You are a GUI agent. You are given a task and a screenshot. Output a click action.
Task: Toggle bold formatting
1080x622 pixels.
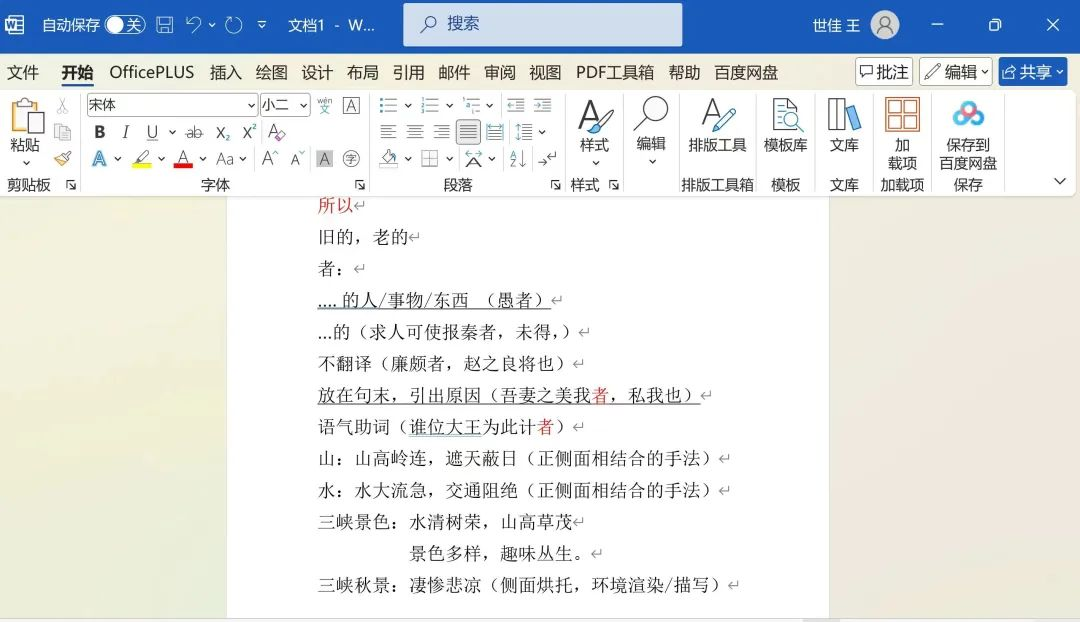pyautogui.click(x=99, y=133)
